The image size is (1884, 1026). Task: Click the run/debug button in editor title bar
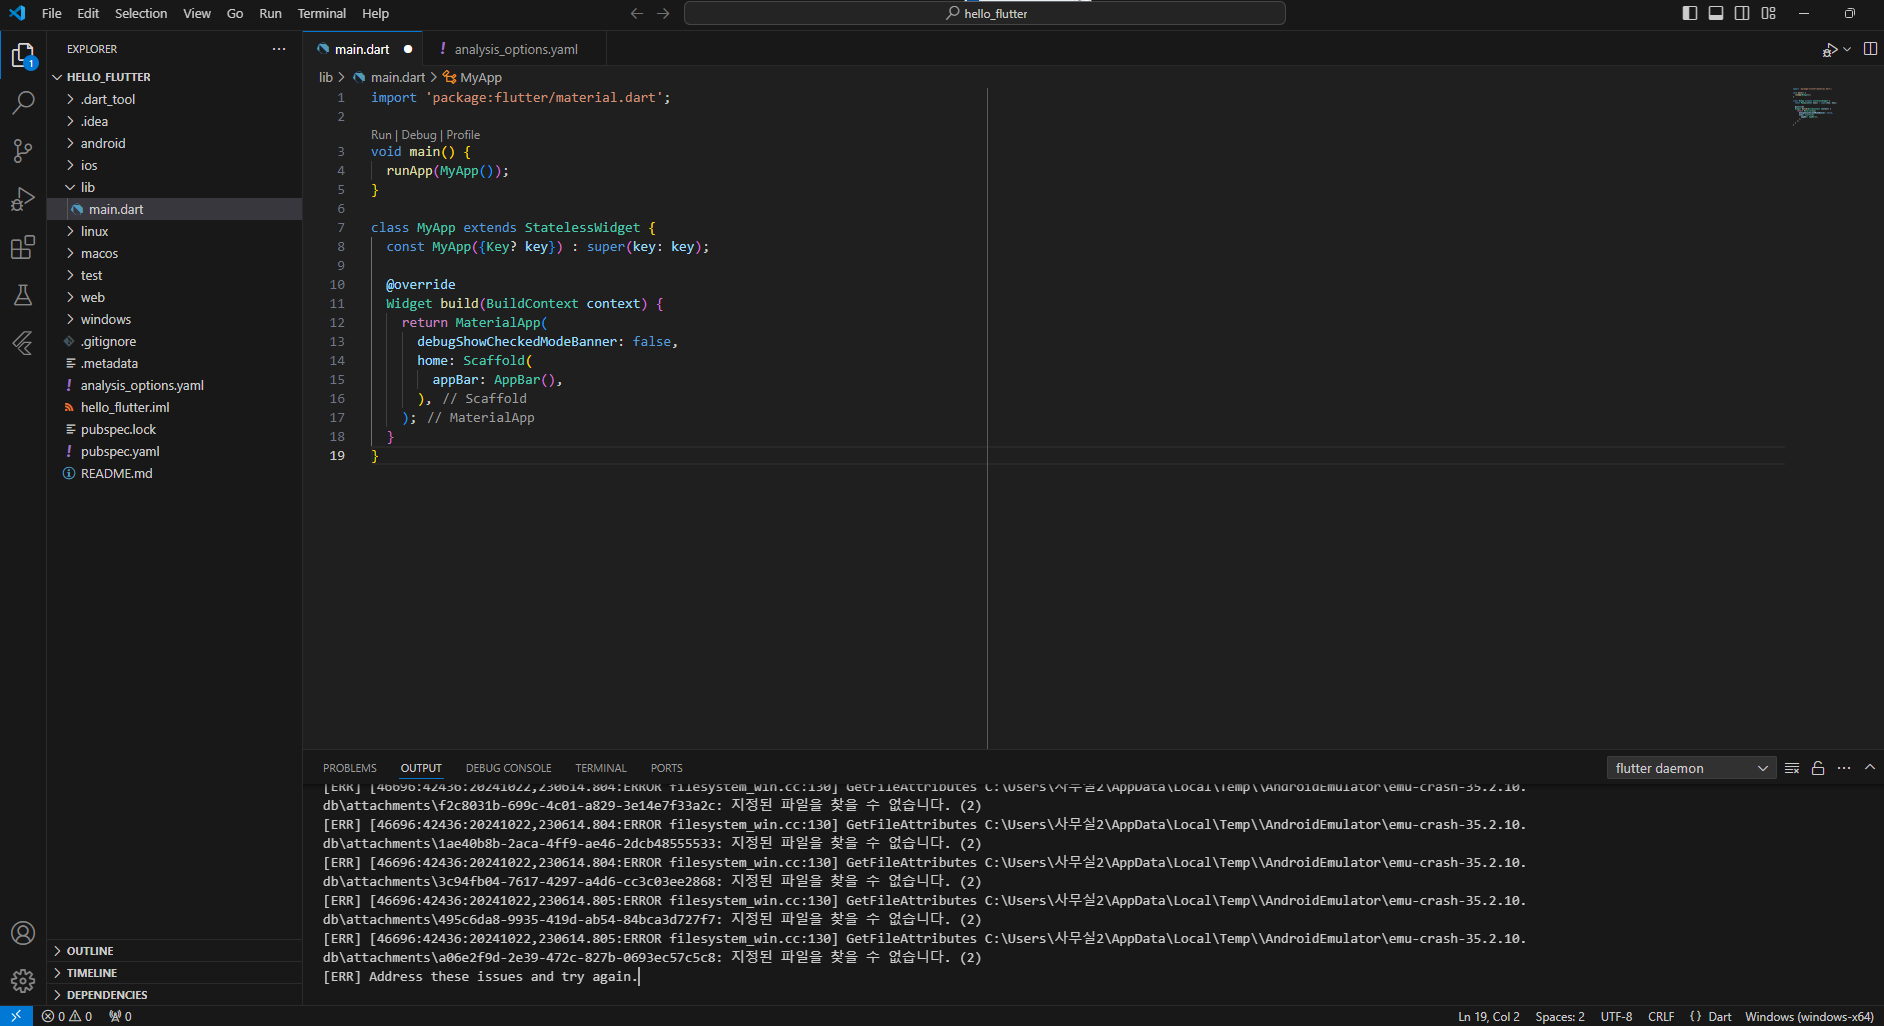tap(1829, 49)
